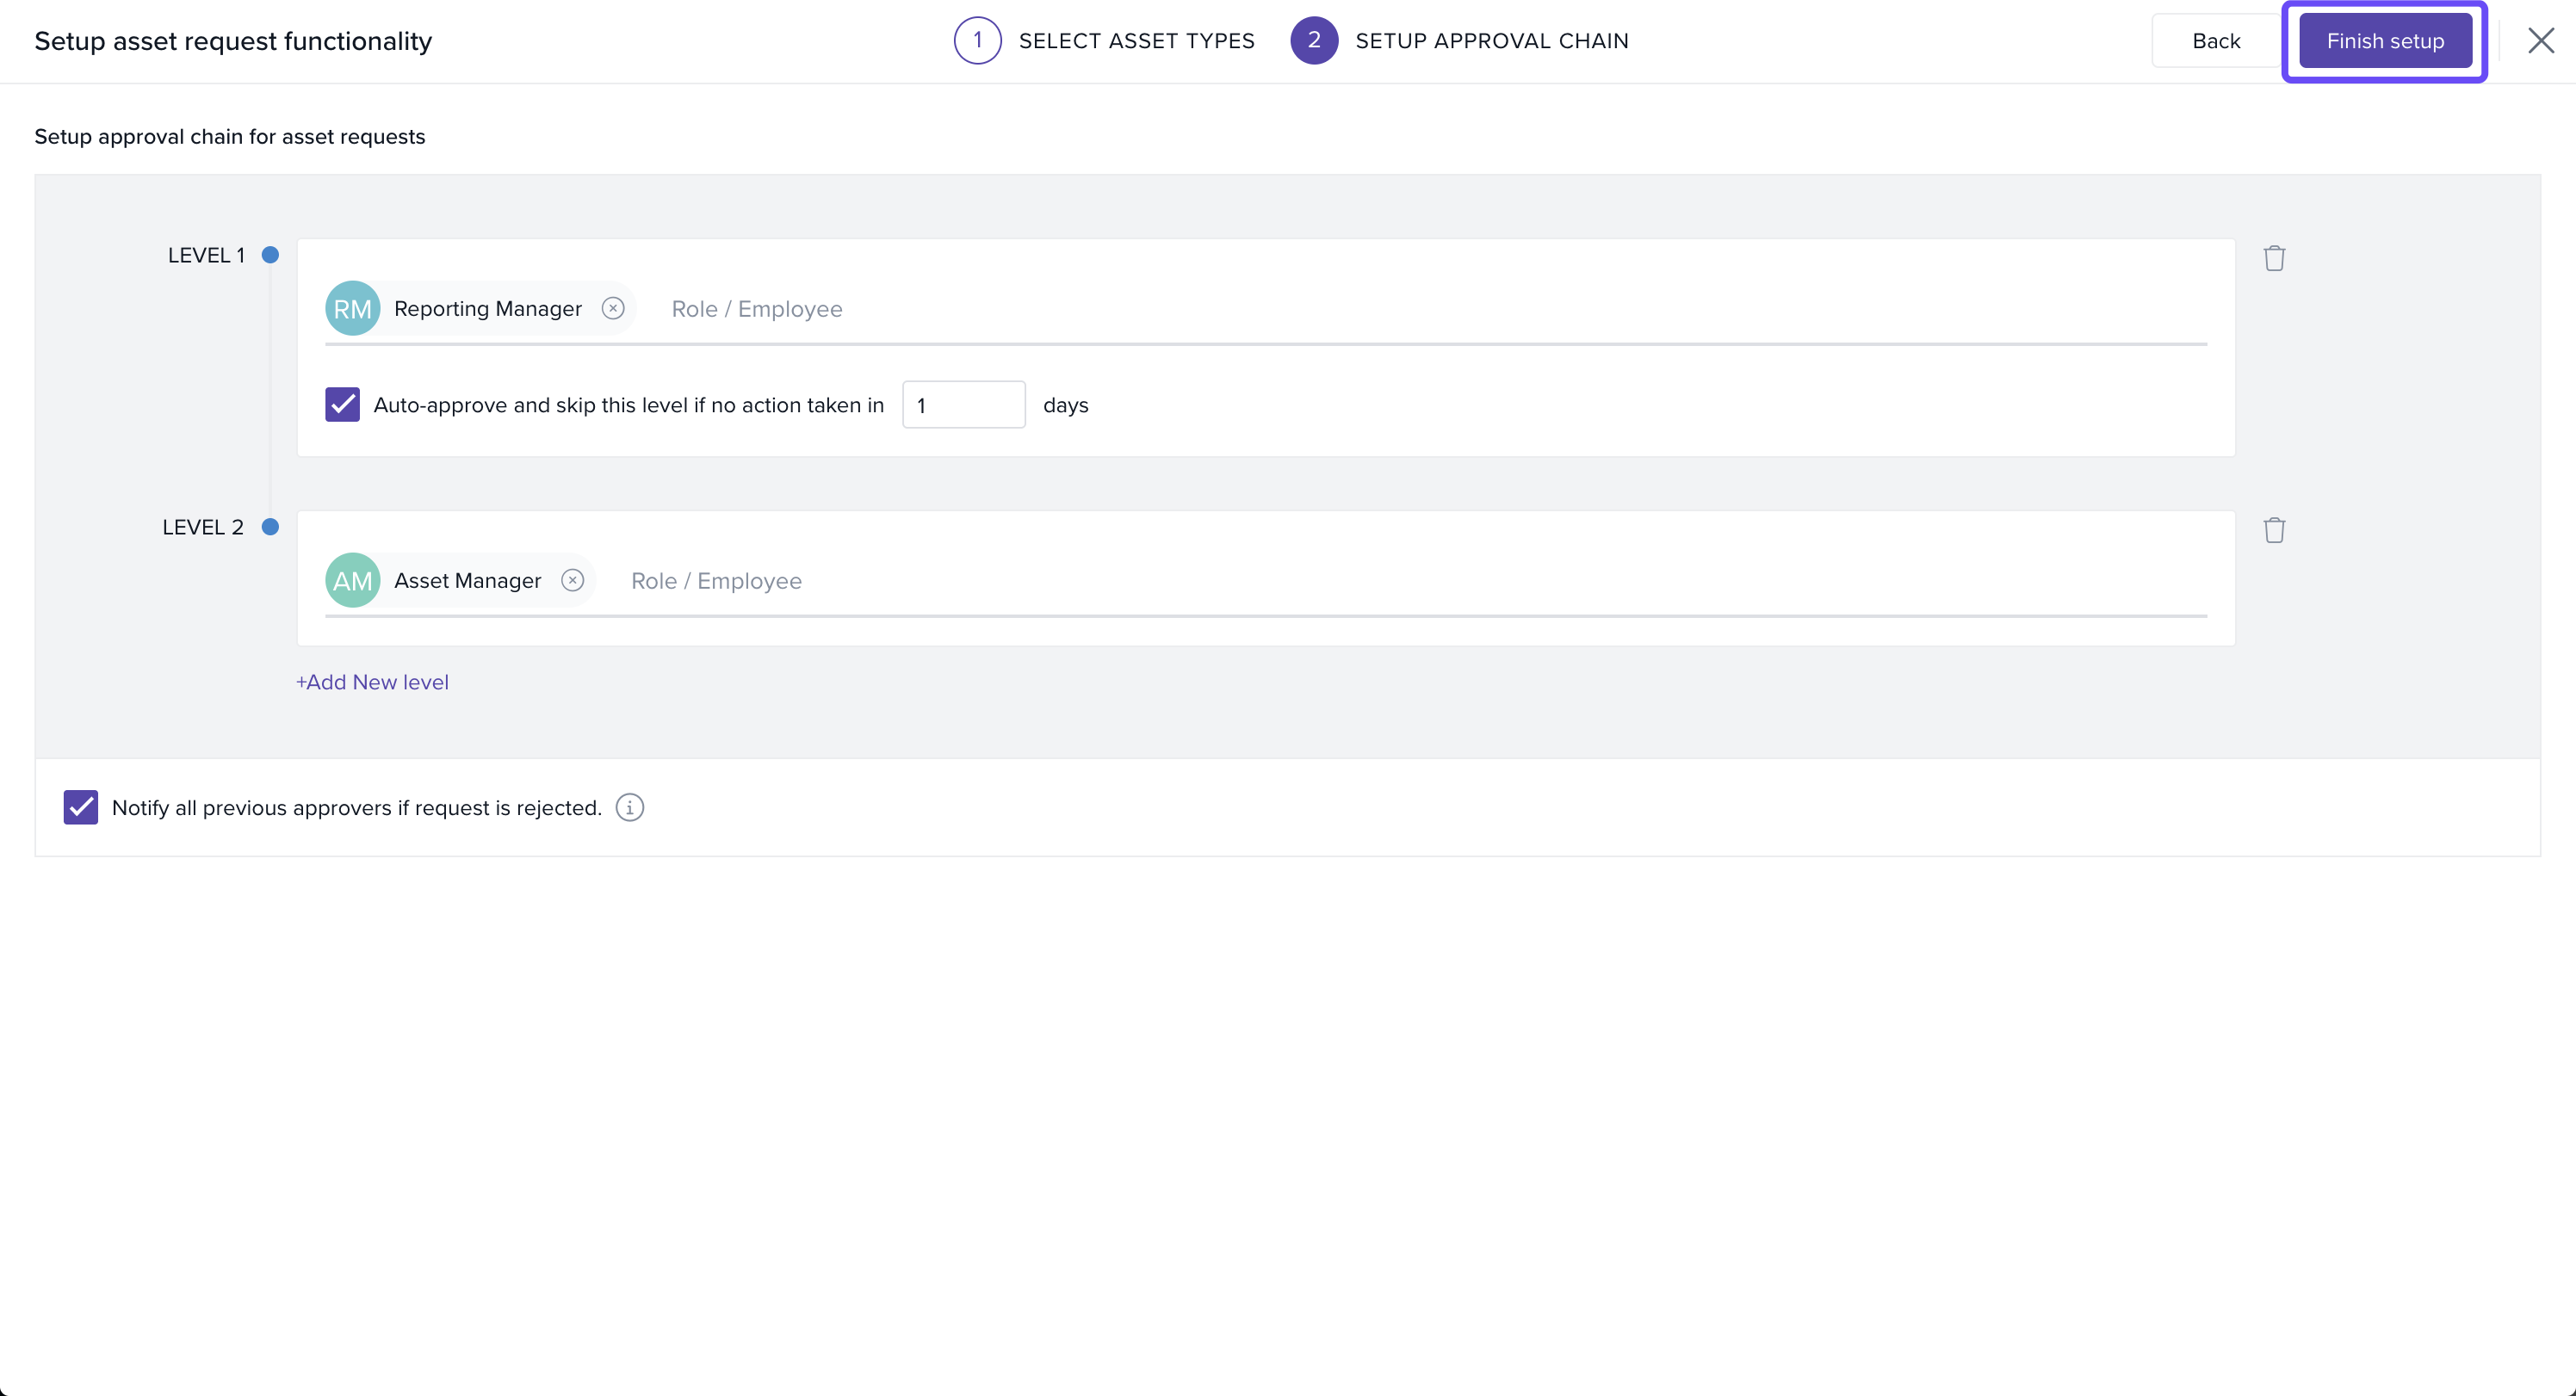This screenshot has width=2576, height=1396.
Task: Click the AM avatar circle
Action: pyautogui.click(x=352, y=580)
